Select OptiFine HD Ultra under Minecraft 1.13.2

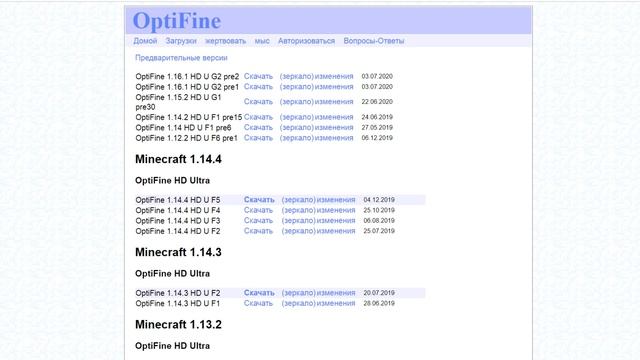172,346
